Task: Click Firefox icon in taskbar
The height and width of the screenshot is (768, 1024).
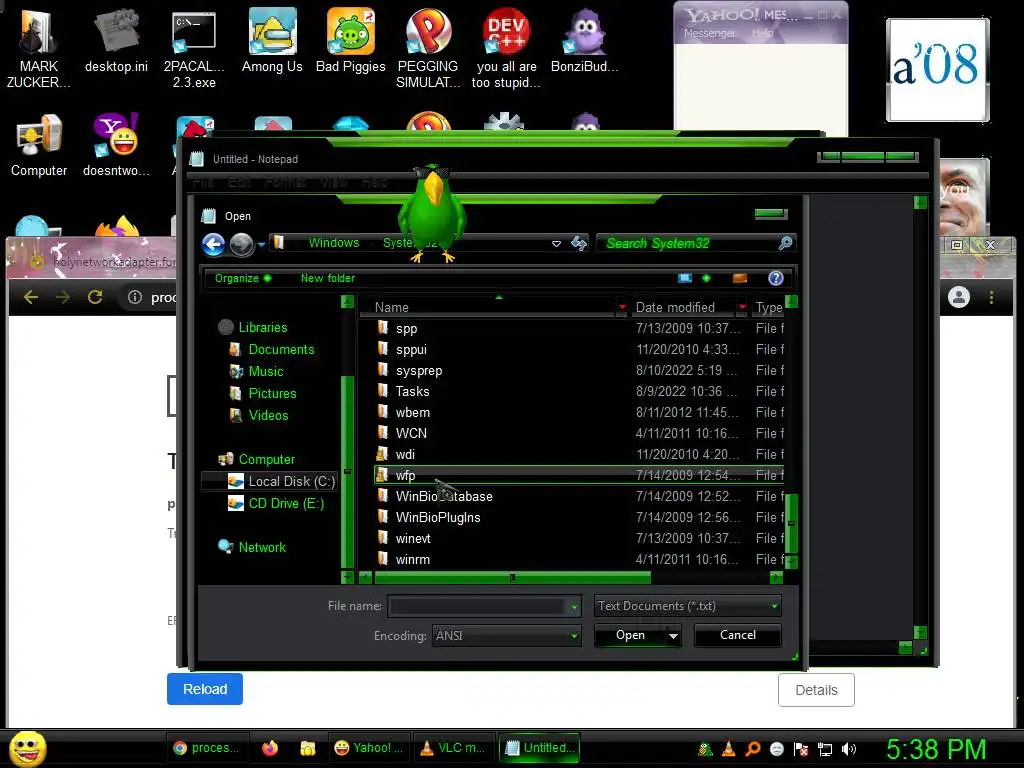Action: pyautogui.click(x=270, y=748)
